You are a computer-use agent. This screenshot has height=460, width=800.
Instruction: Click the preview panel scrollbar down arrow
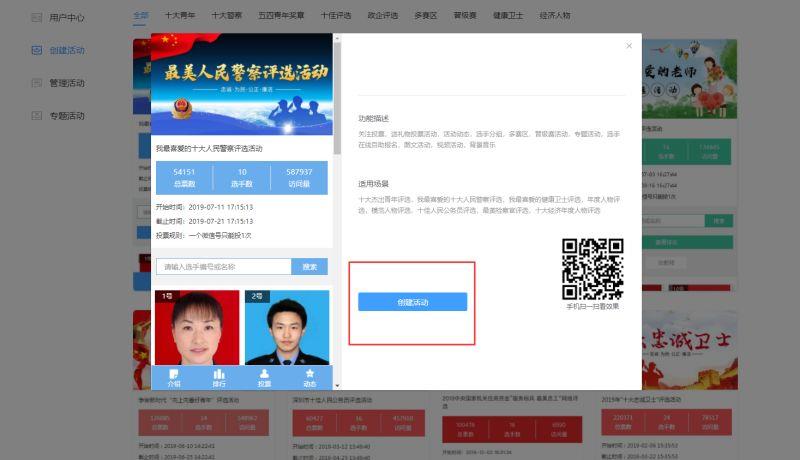pos(337,384)
